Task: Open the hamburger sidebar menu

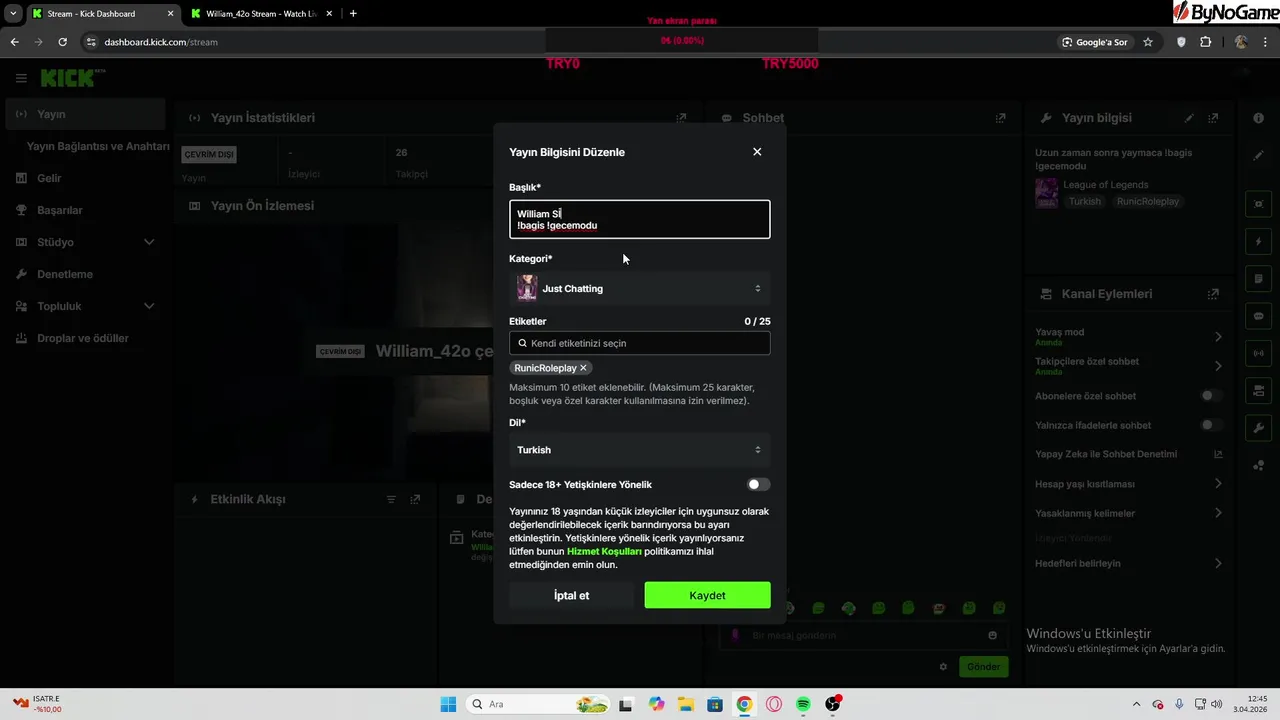Action: pos(21,78)
